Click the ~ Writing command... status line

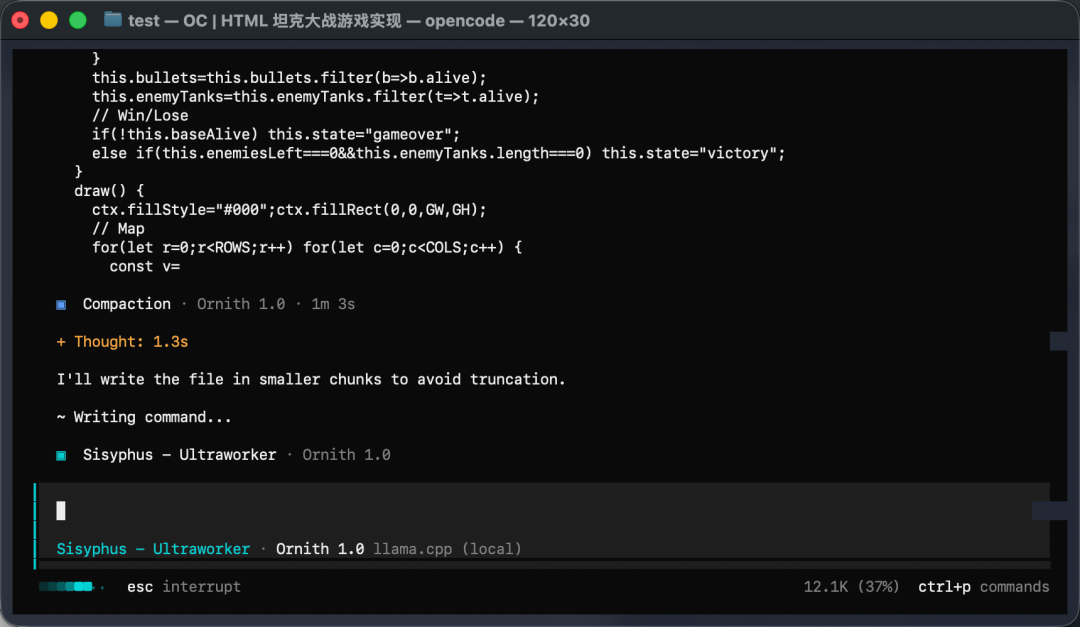pyautogui.click(x=144, y=418)
